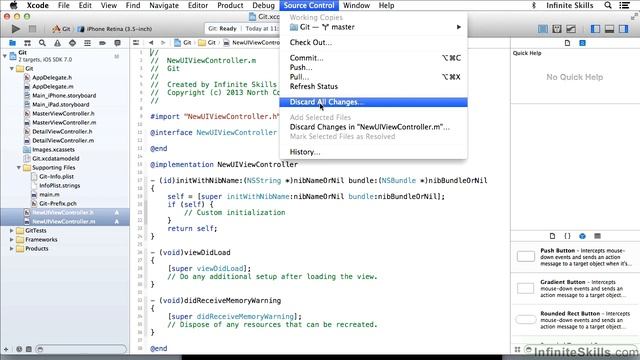Open Notification Center
Viewport: 640px width, 360px height.
click(624, 5)
